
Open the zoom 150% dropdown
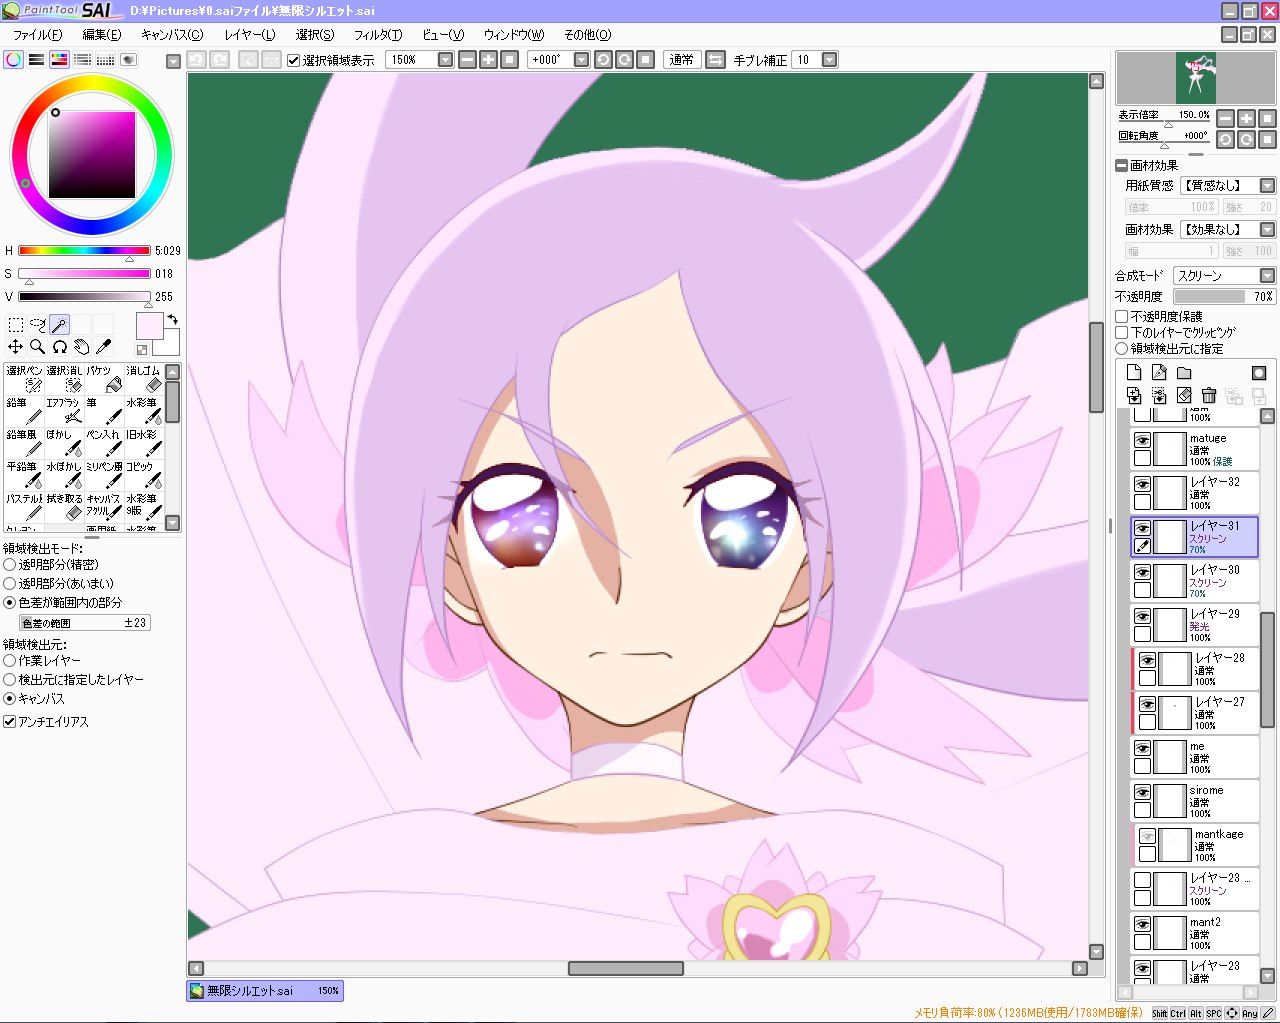coord(445,60)
